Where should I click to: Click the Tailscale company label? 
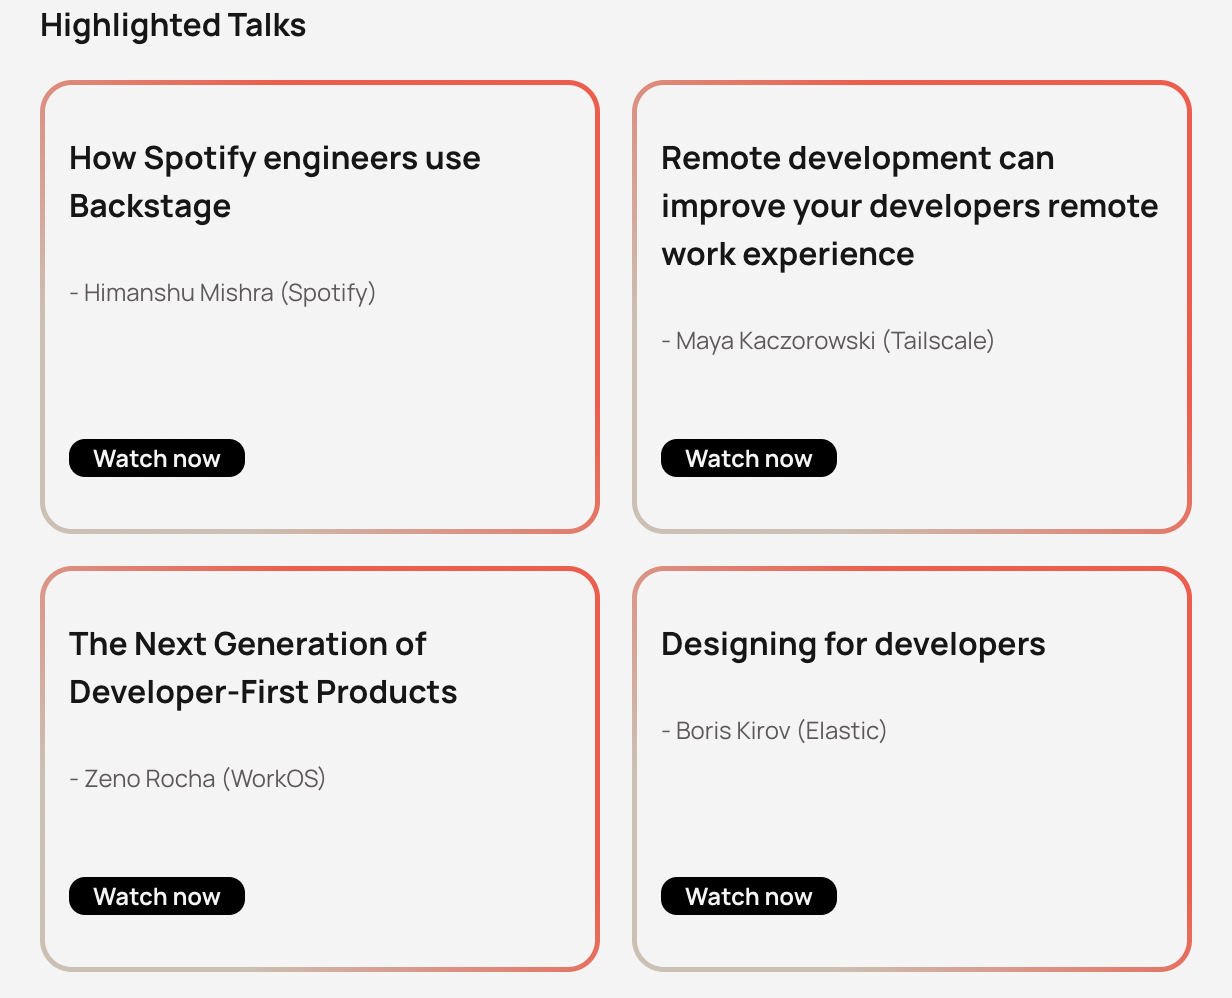coord(938,340)
